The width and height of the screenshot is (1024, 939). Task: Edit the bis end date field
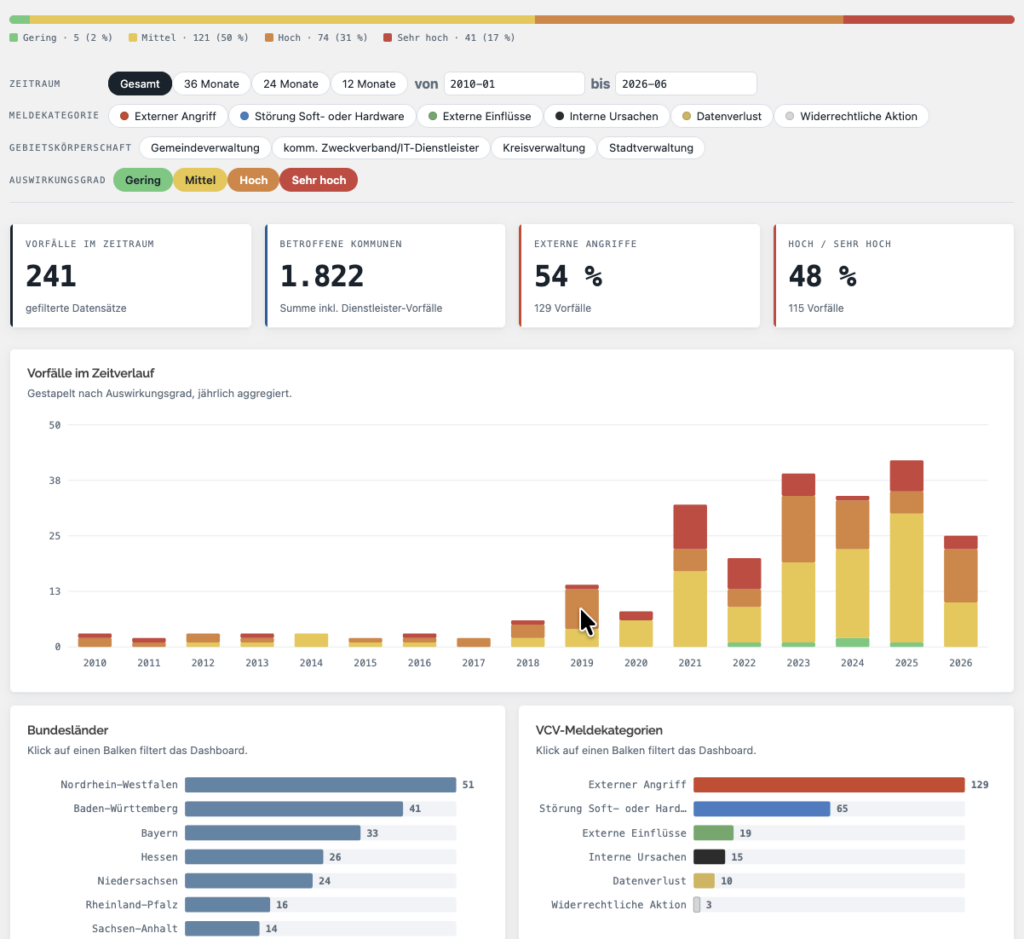coord(686,84)
